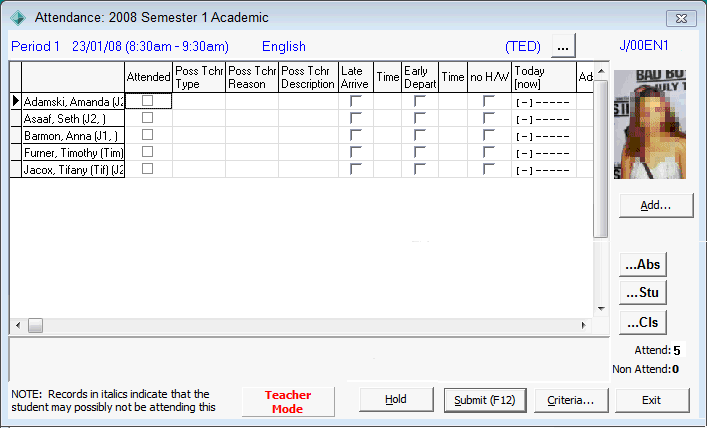This screenshot has height=428, width=707.
Task: Check Late Arrive for Furner, Timothy
Action: (x=356, y=152)
